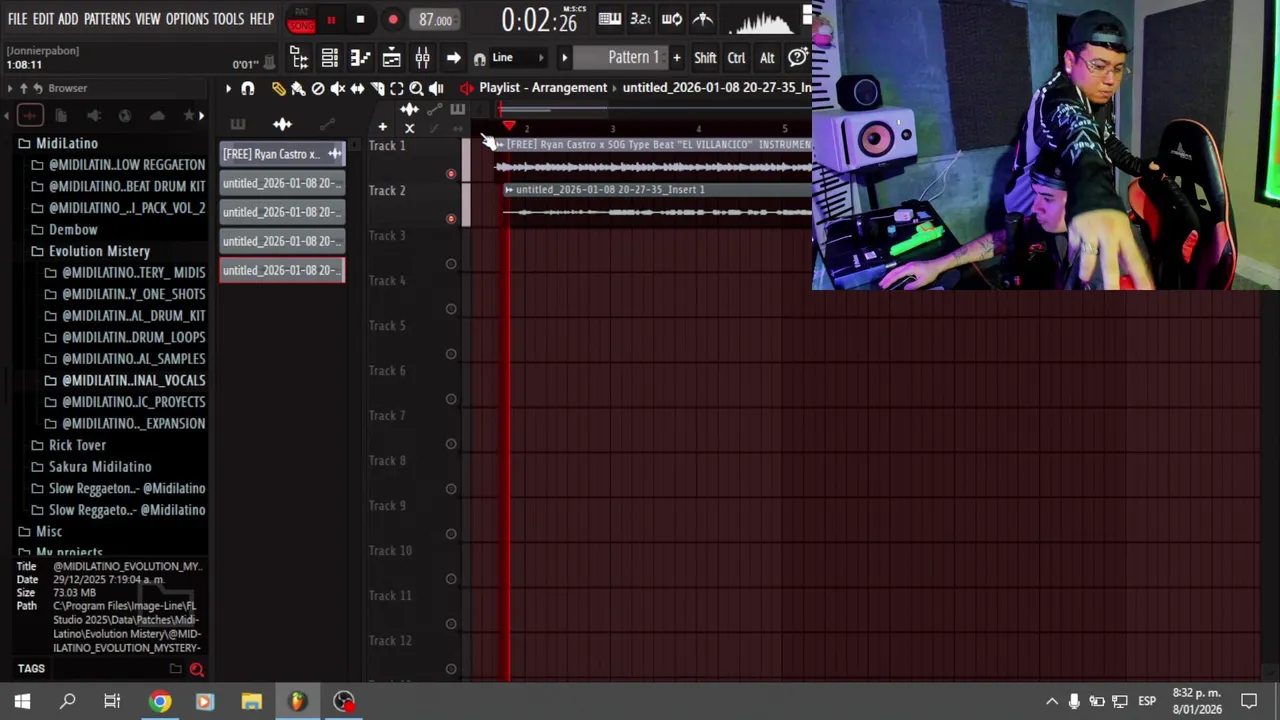Toggle PAT/SONG playback mode switch
The width and height of the screenshot is (1280, 720).
(x=301, y=20)
